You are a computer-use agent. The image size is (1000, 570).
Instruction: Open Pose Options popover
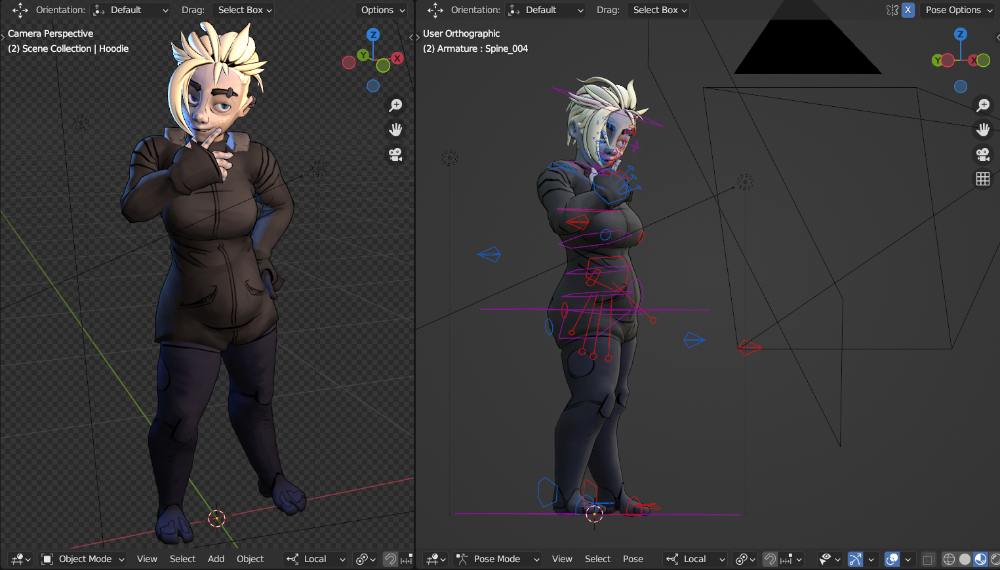[959, 10]
